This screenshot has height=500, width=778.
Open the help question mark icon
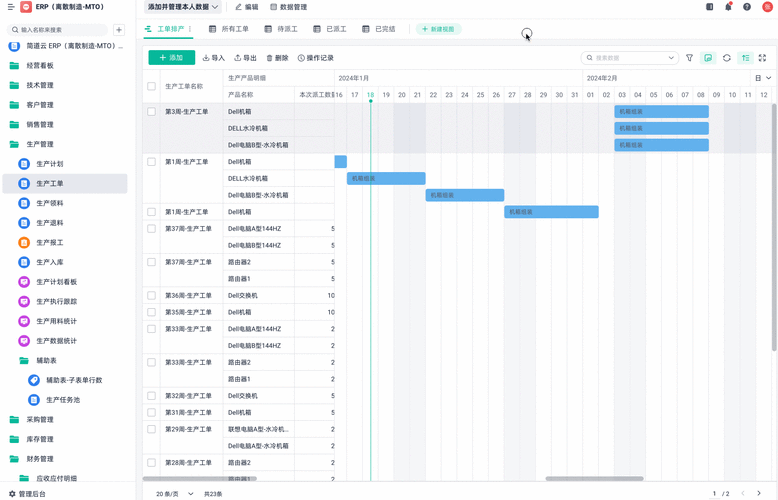click(747, 7)
